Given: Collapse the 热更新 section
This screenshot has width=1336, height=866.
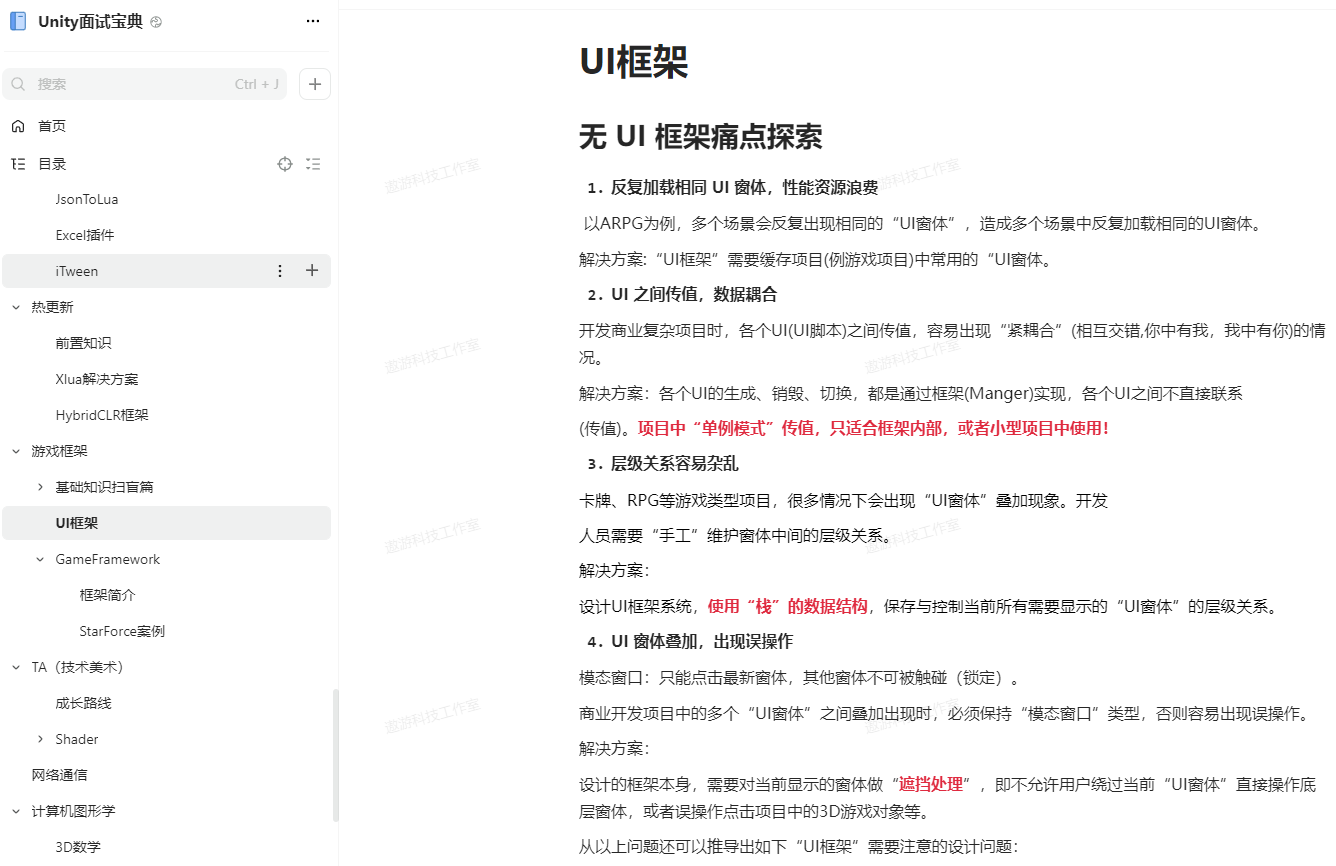Looking at the screenshot, I should click(16, 307).
